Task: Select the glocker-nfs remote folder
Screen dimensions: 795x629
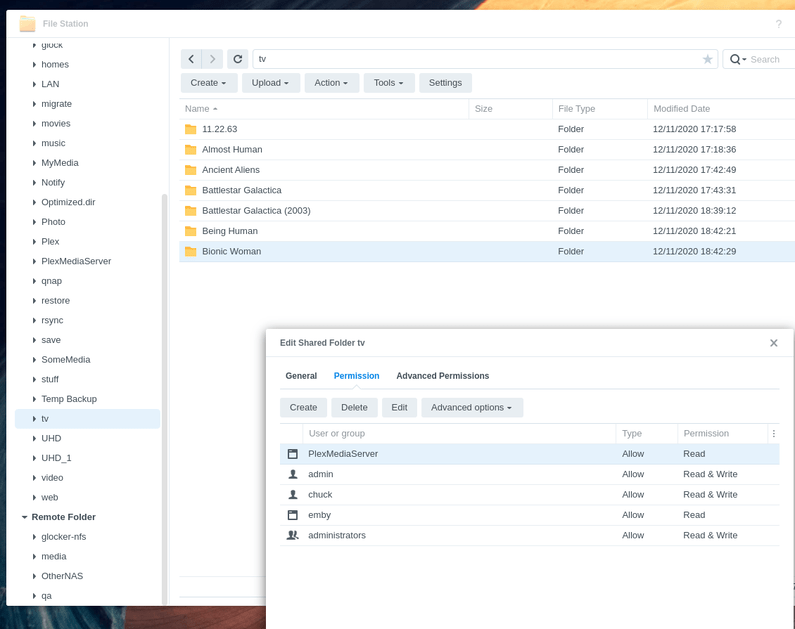Action: tap(64, 537)
